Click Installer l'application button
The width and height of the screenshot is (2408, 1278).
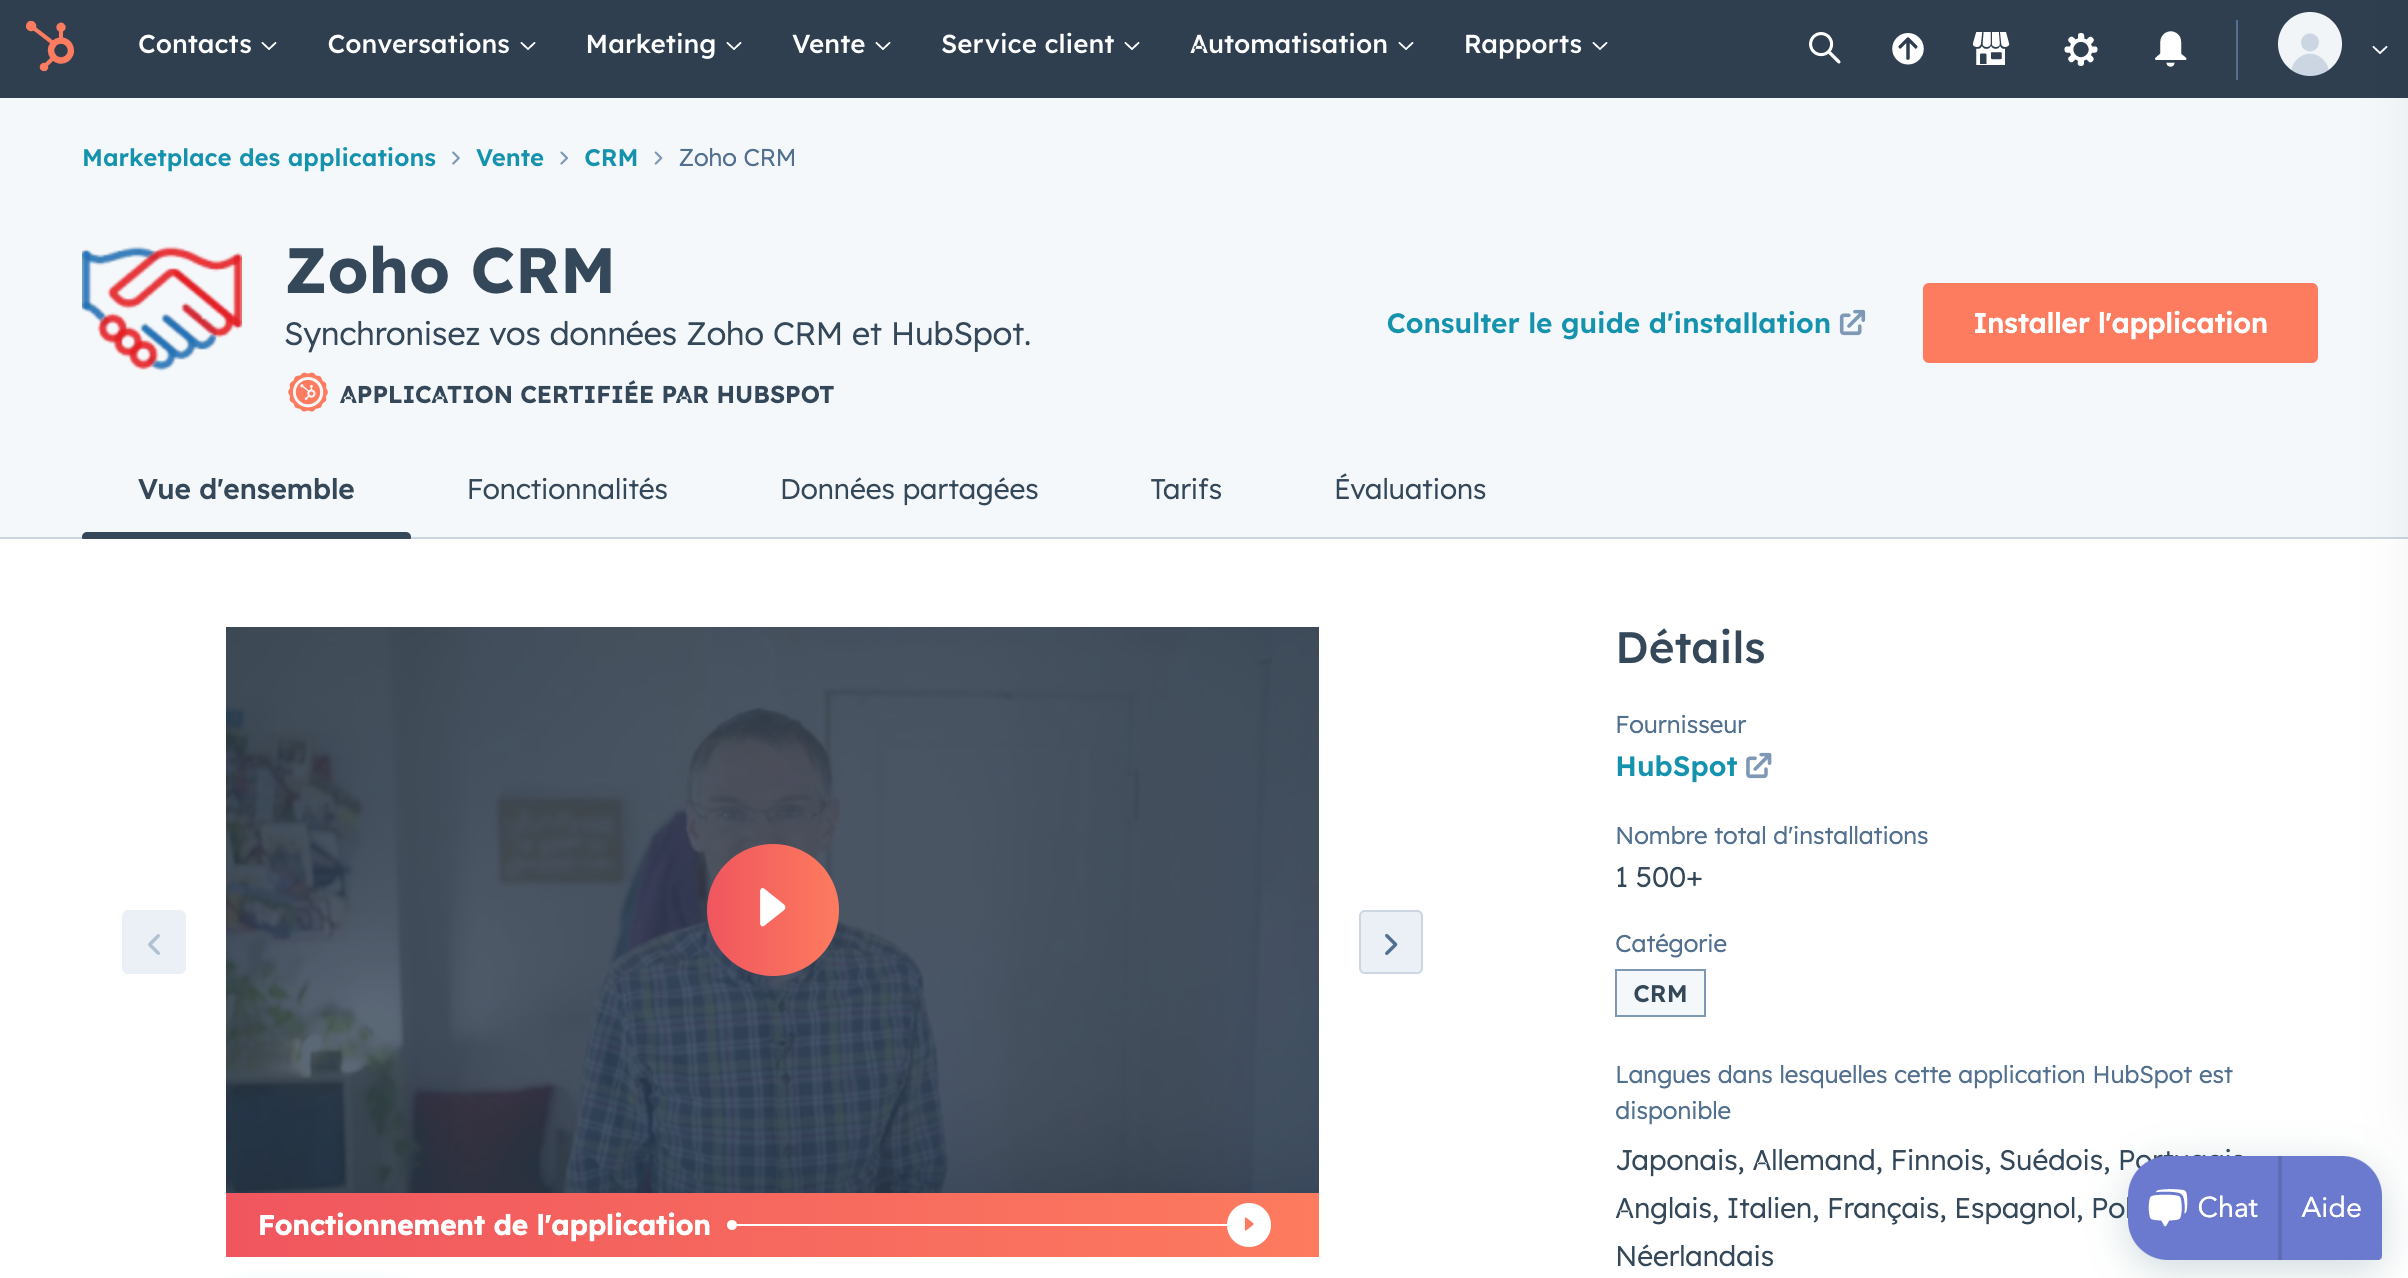[x=2120, y=323]
